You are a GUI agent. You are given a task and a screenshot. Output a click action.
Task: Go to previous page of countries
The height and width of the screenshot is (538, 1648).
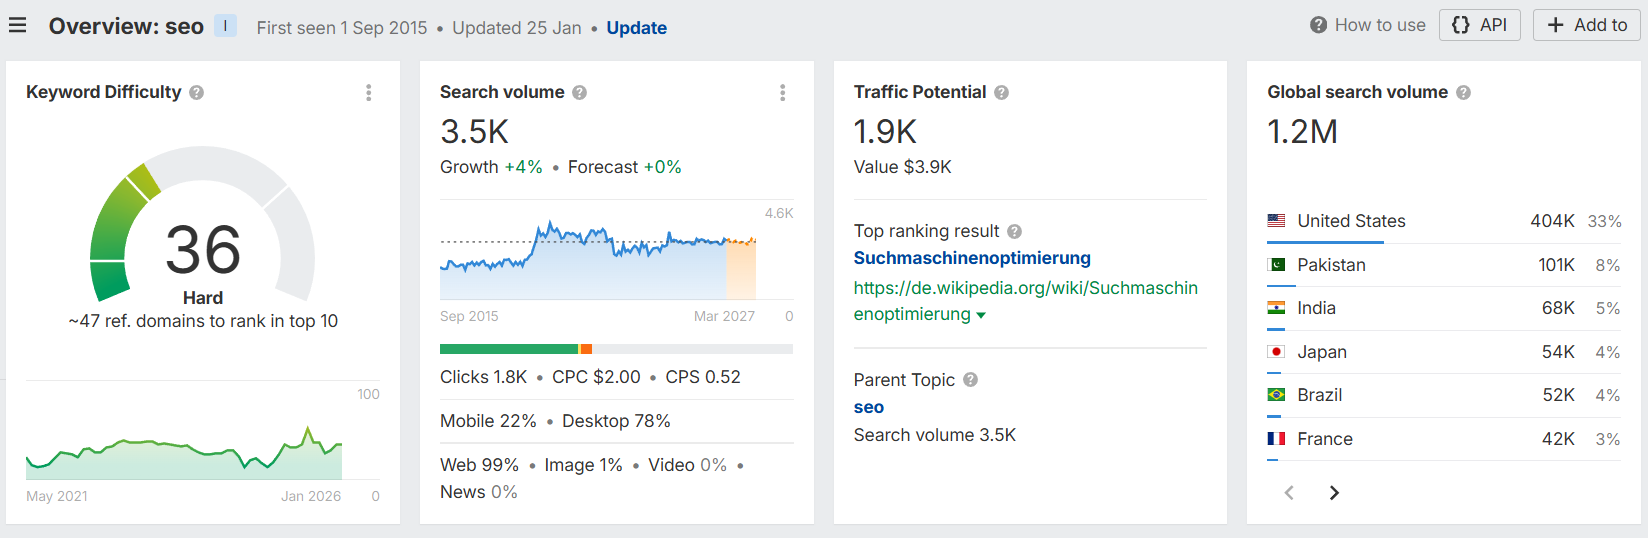click(1289, 492)
